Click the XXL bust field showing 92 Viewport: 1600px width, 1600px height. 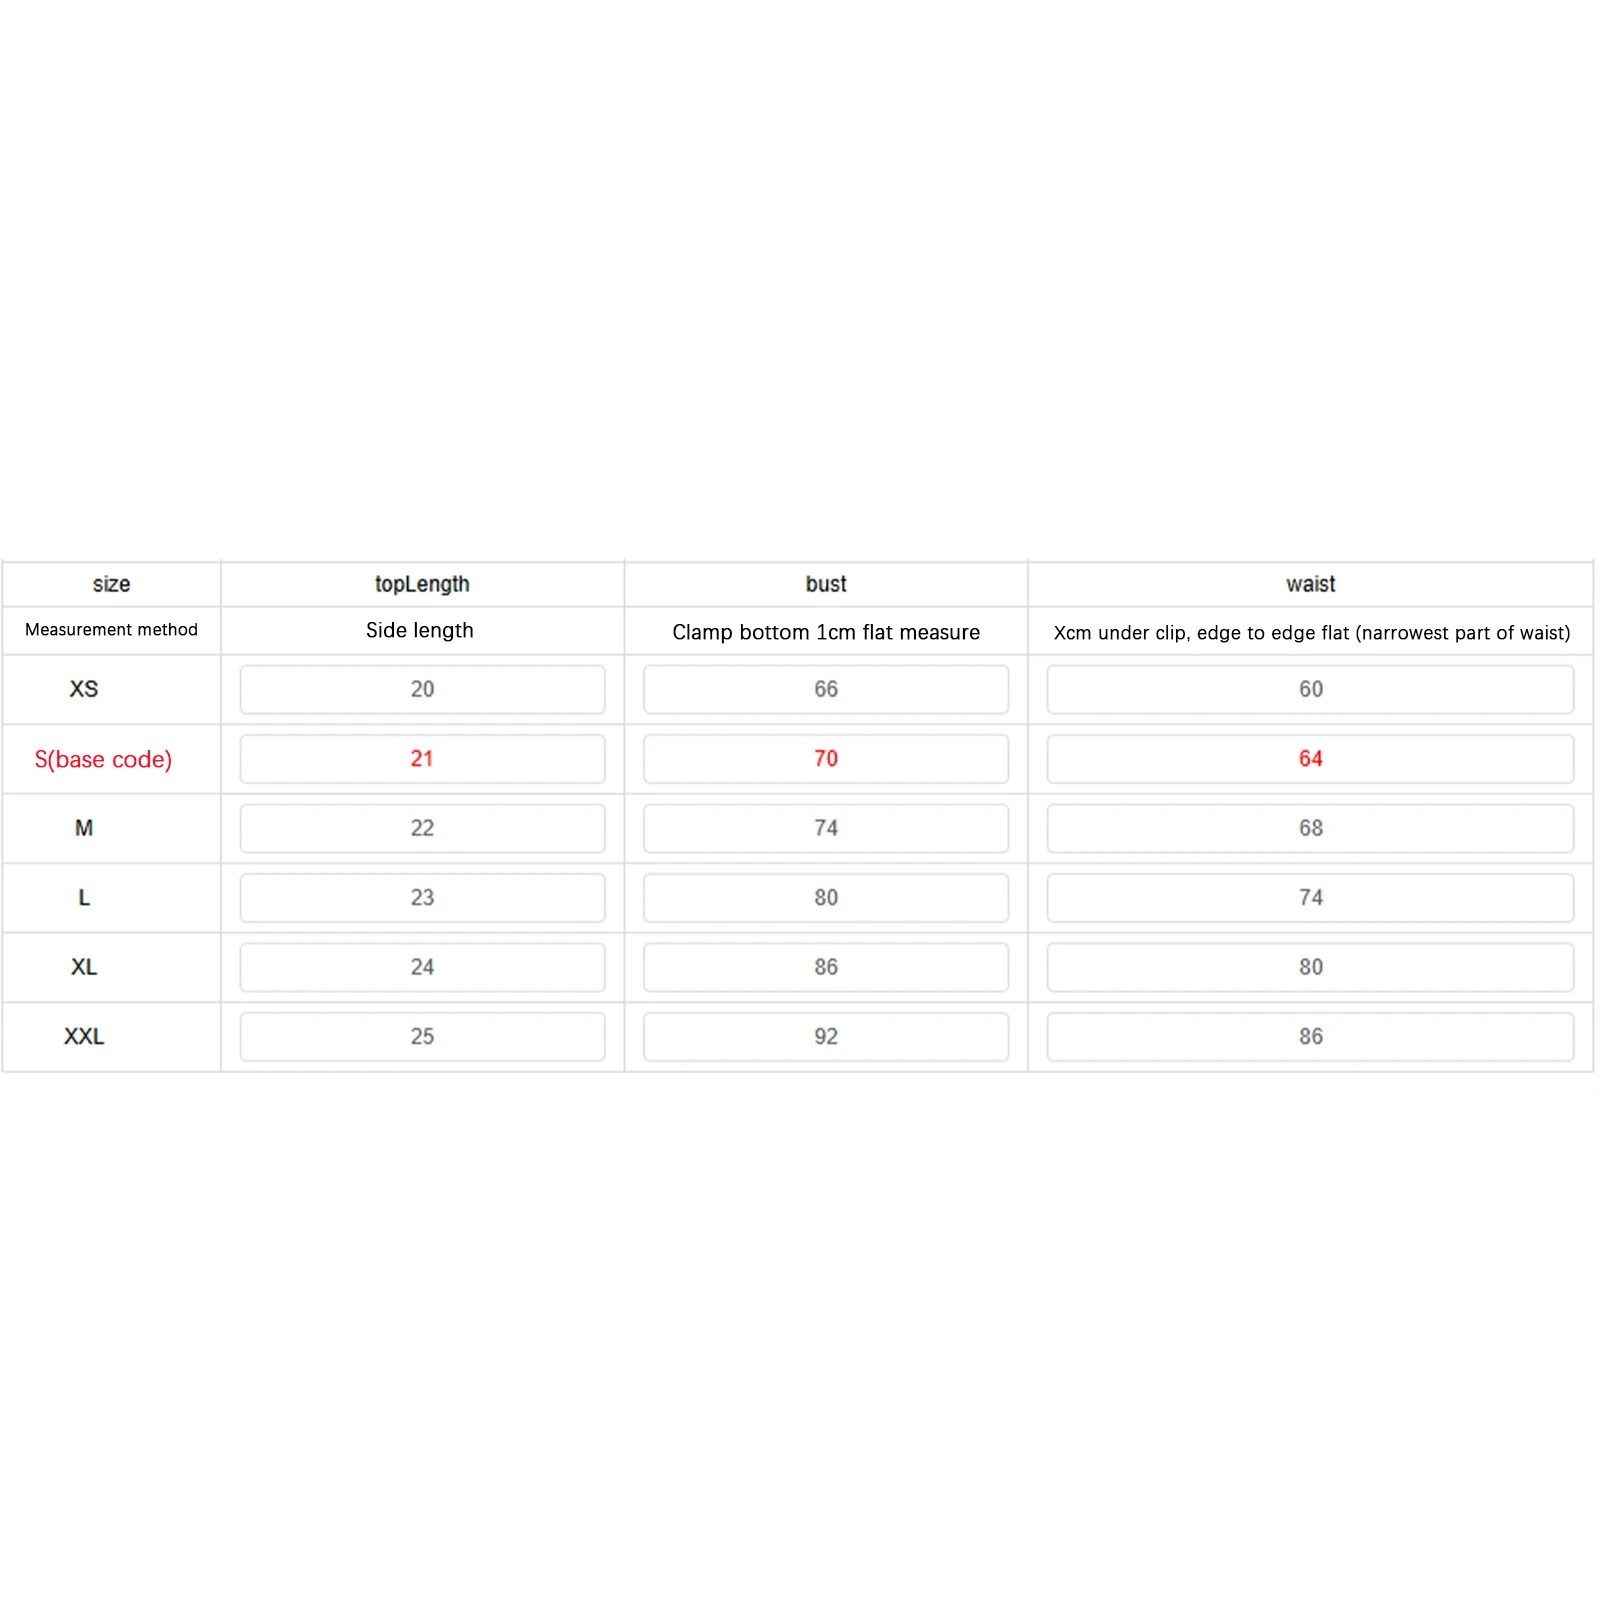(x=825, y=1037)
